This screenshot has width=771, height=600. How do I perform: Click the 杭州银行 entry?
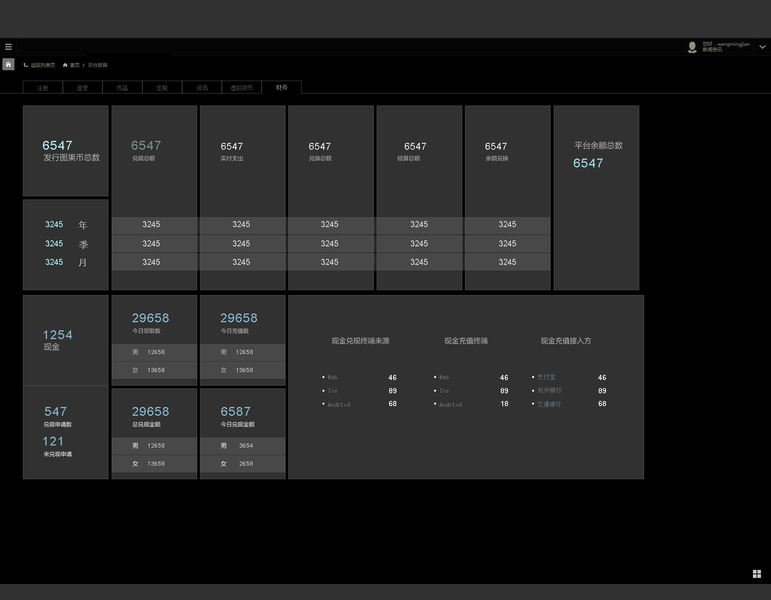(x=549, y=390)
